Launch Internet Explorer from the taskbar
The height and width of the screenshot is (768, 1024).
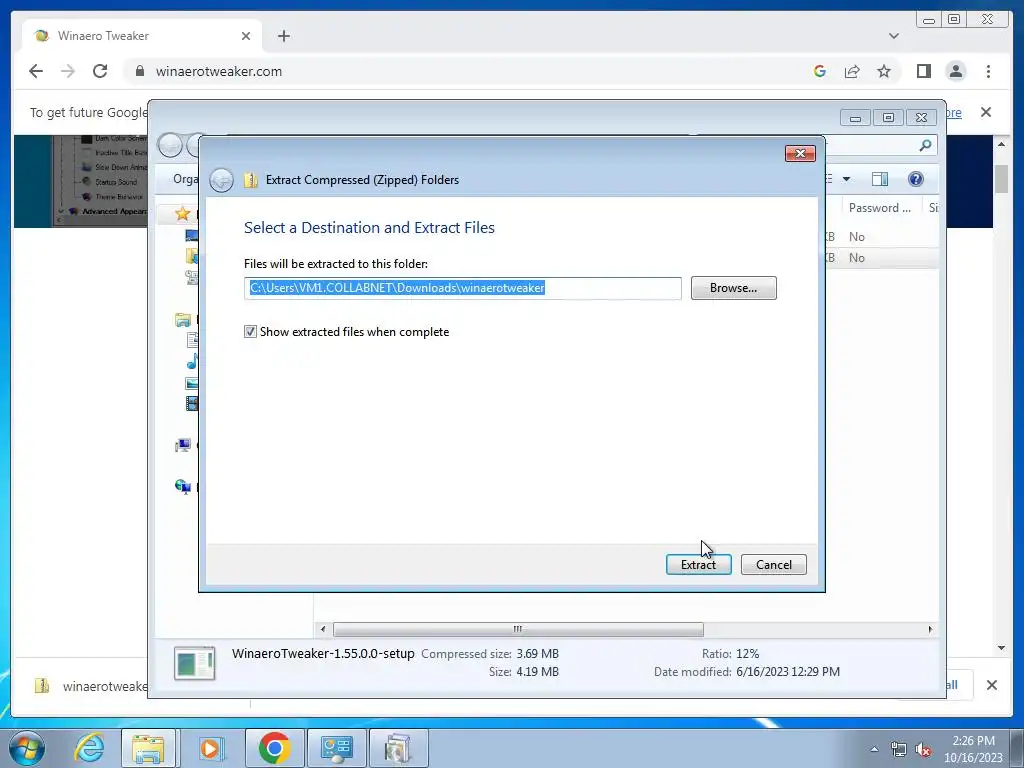(x=89, y=748)
